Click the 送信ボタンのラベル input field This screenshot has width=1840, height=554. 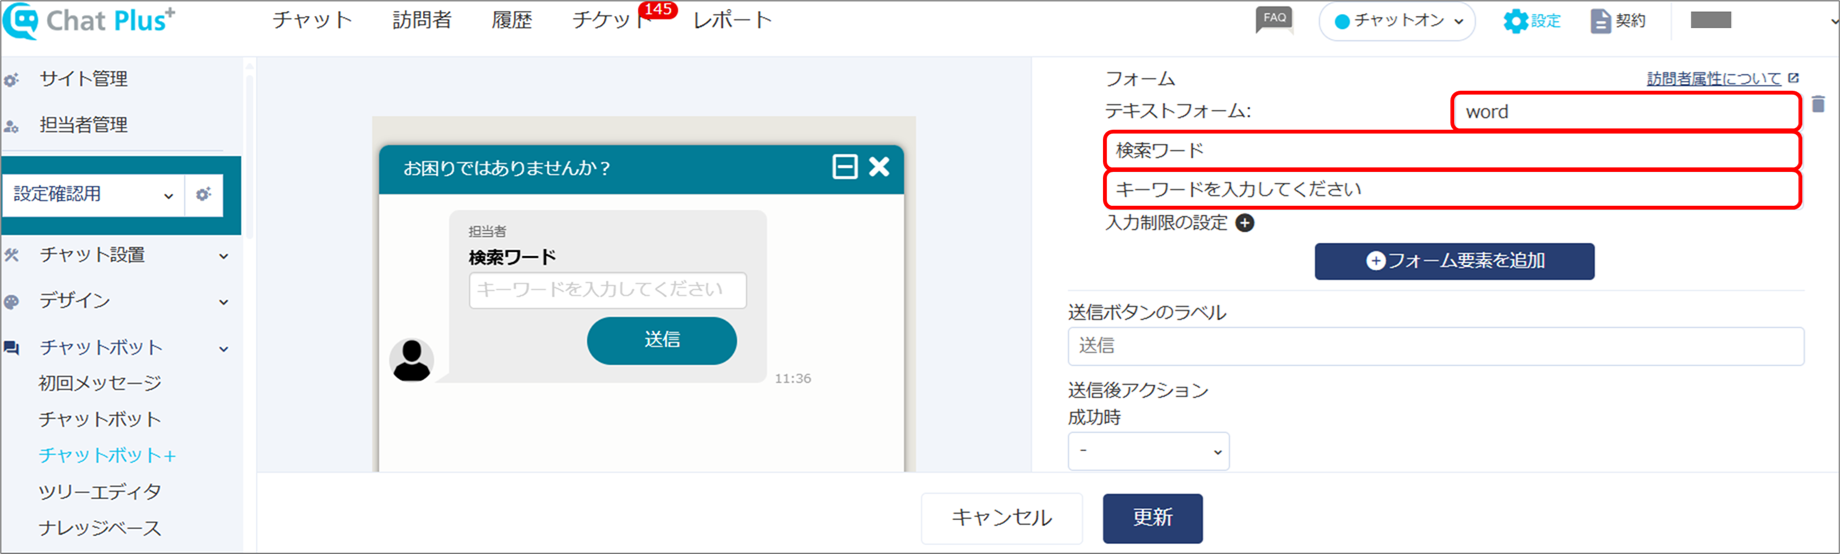pyautogui.click(x=1436, y=346)
